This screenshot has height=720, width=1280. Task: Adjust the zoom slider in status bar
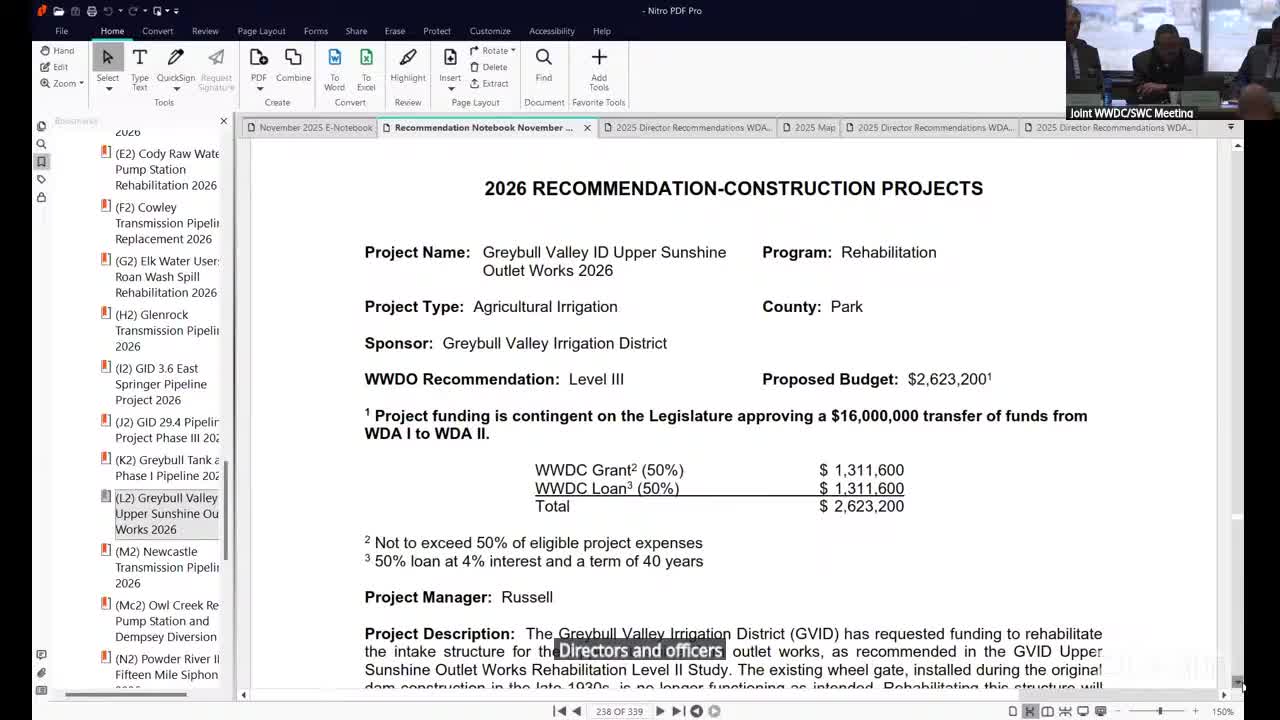coord(1160,711)
